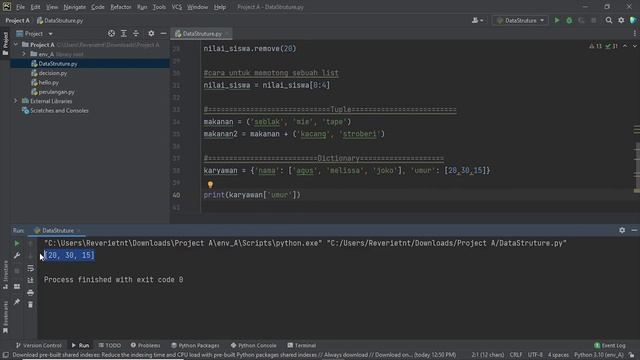Expand the env_A folder
The height and width of the screenshot is (360, 640).
click(24, 54)
